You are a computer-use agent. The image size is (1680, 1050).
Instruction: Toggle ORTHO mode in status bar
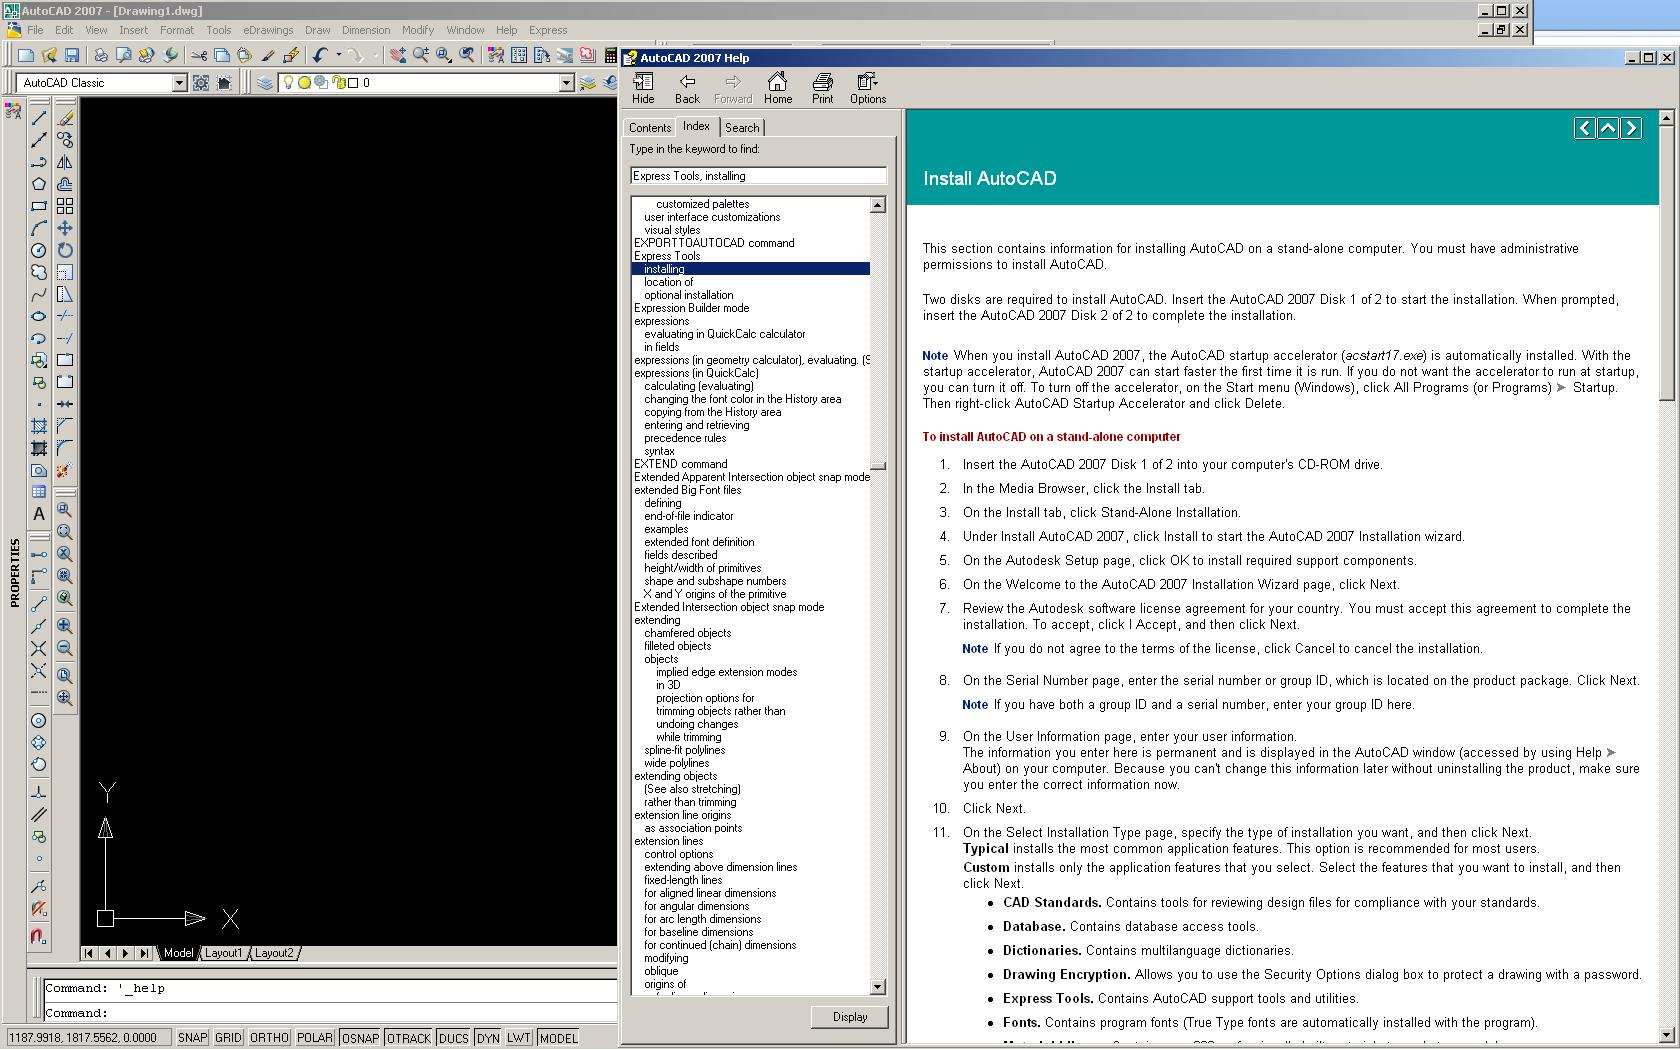click(269, 1038)
